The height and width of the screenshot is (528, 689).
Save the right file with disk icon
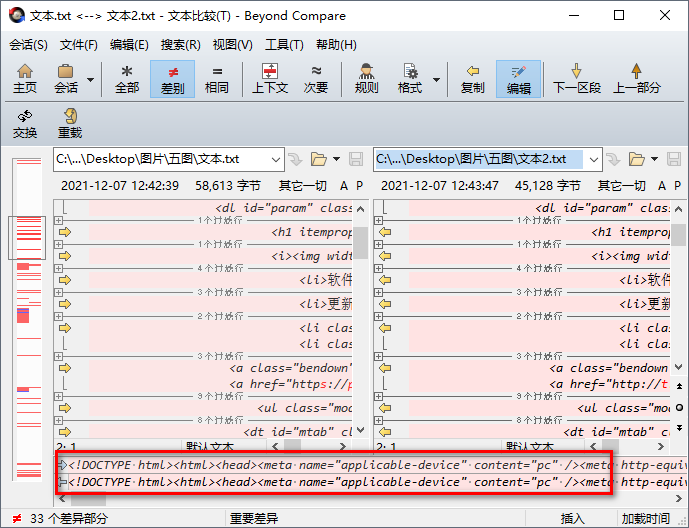[x=674, y=159]
